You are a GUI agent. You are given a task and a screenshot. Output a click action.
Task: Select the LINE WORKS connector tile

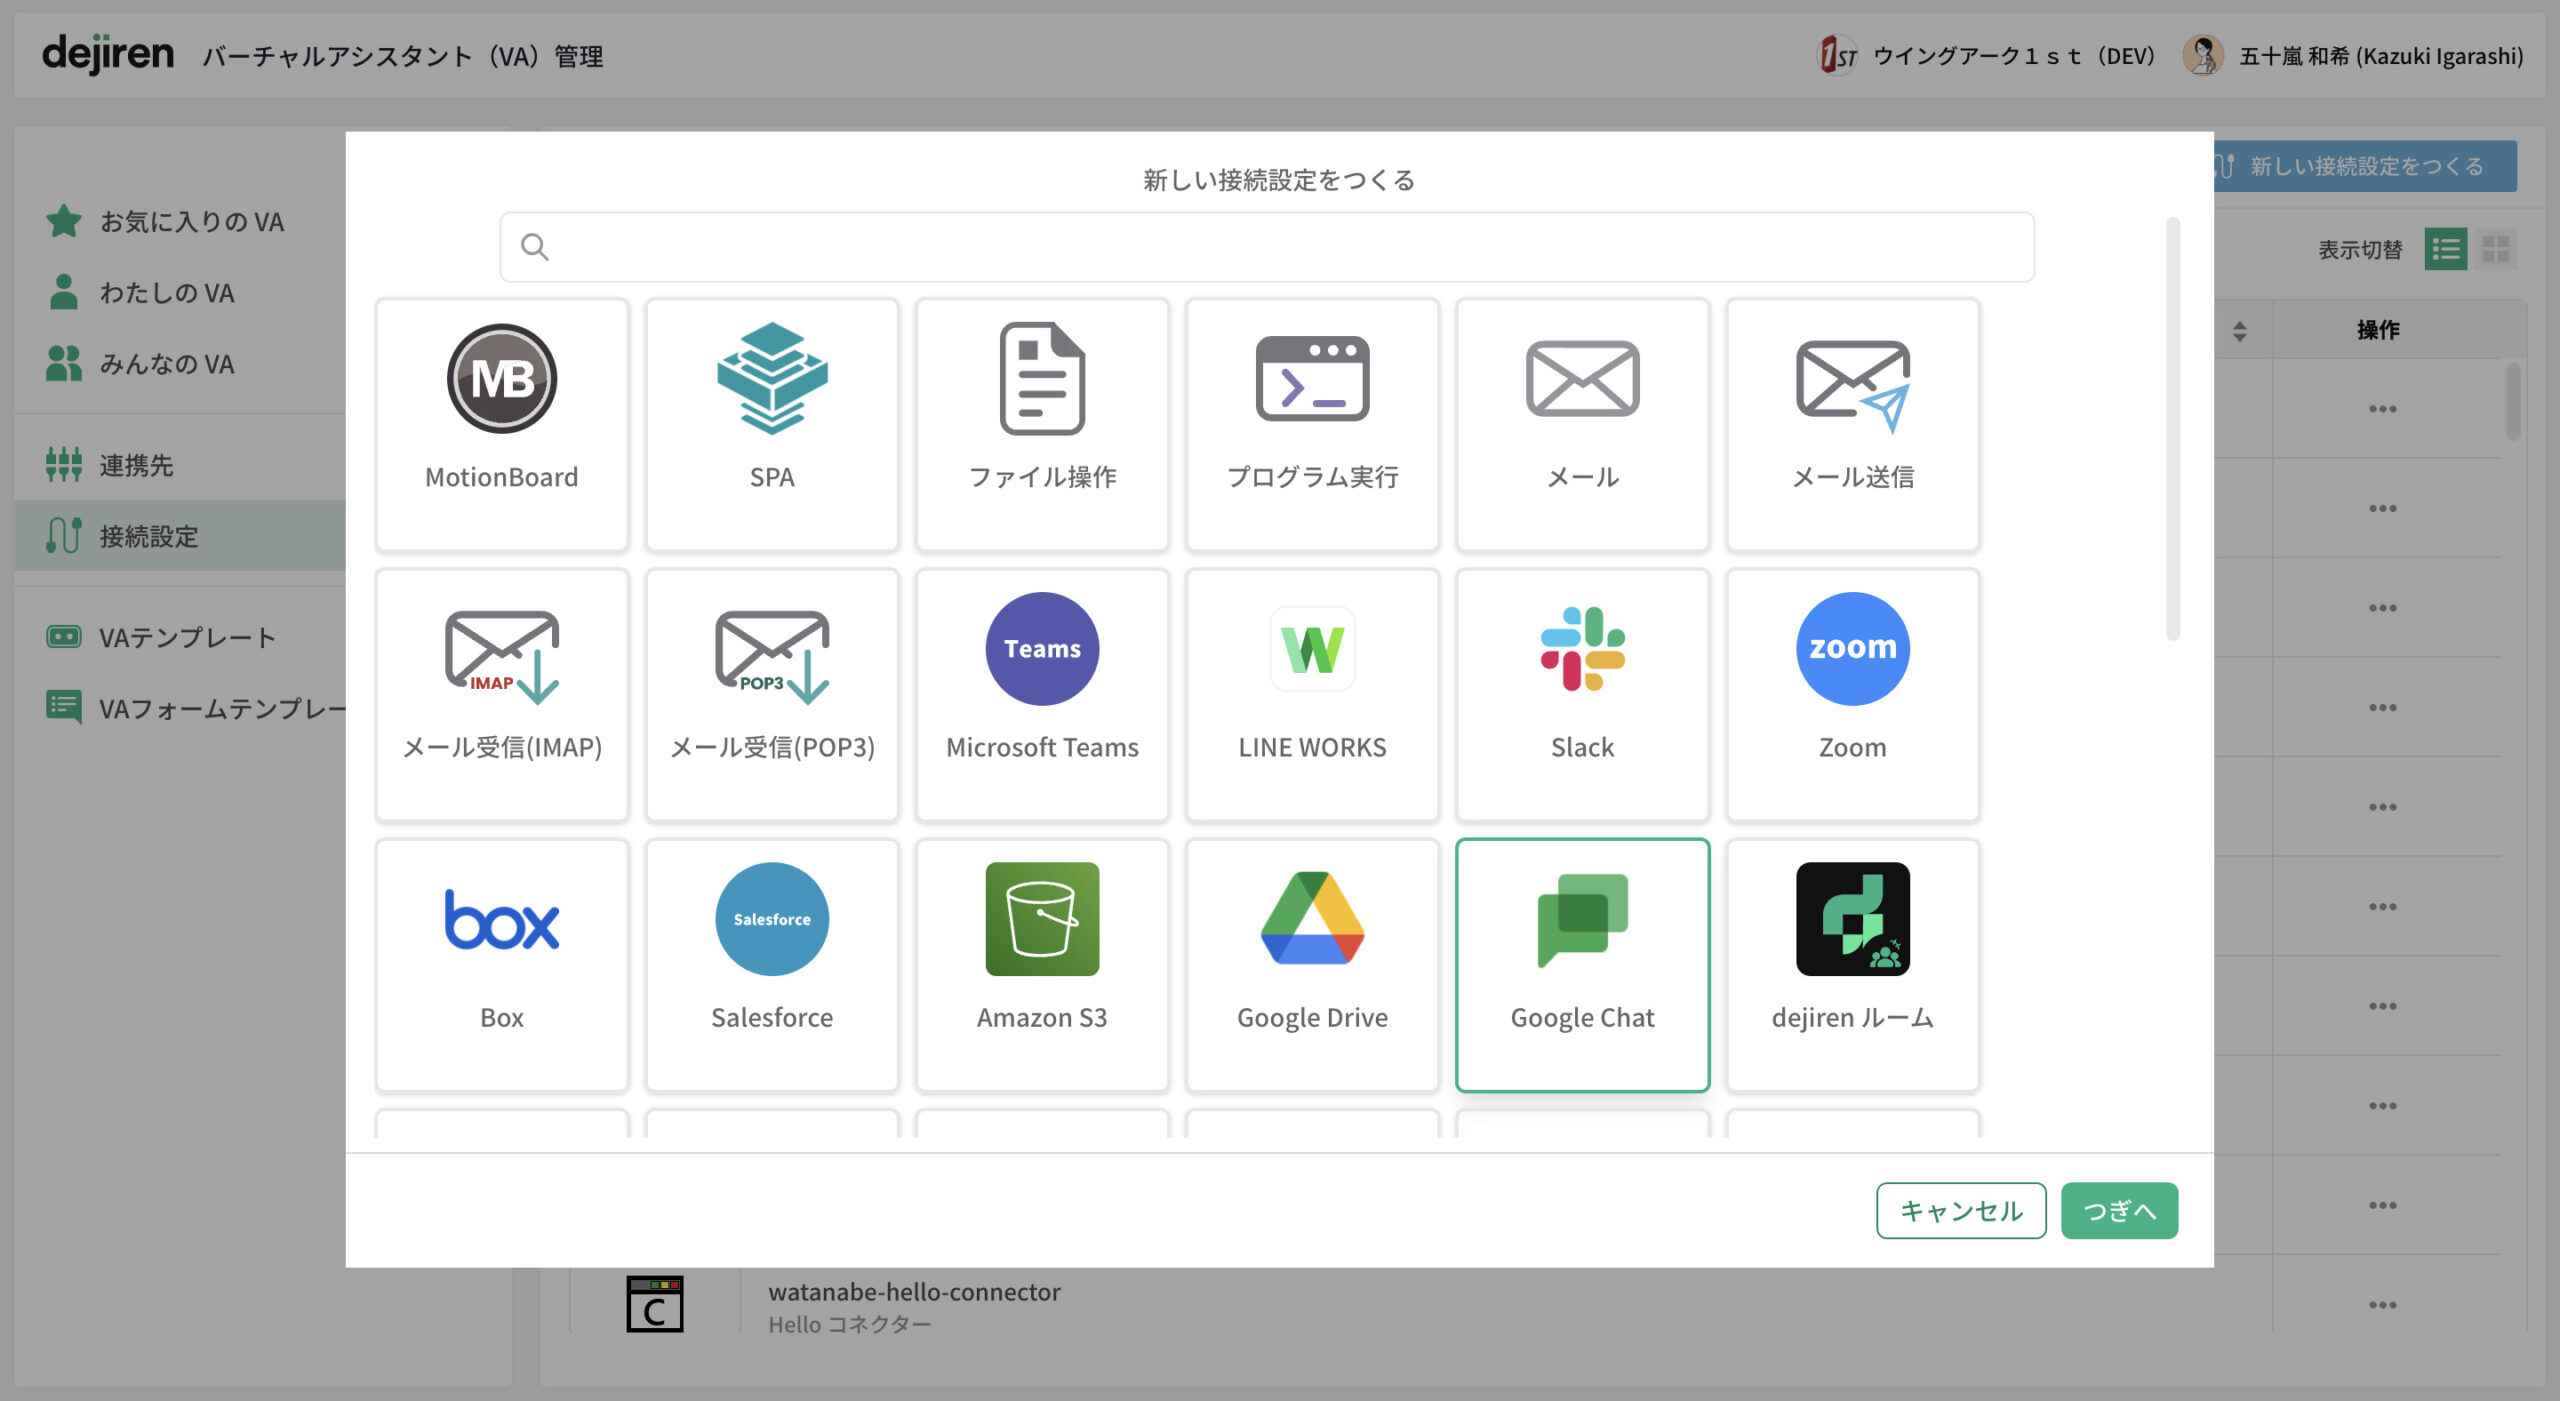tap(1312, 695)
